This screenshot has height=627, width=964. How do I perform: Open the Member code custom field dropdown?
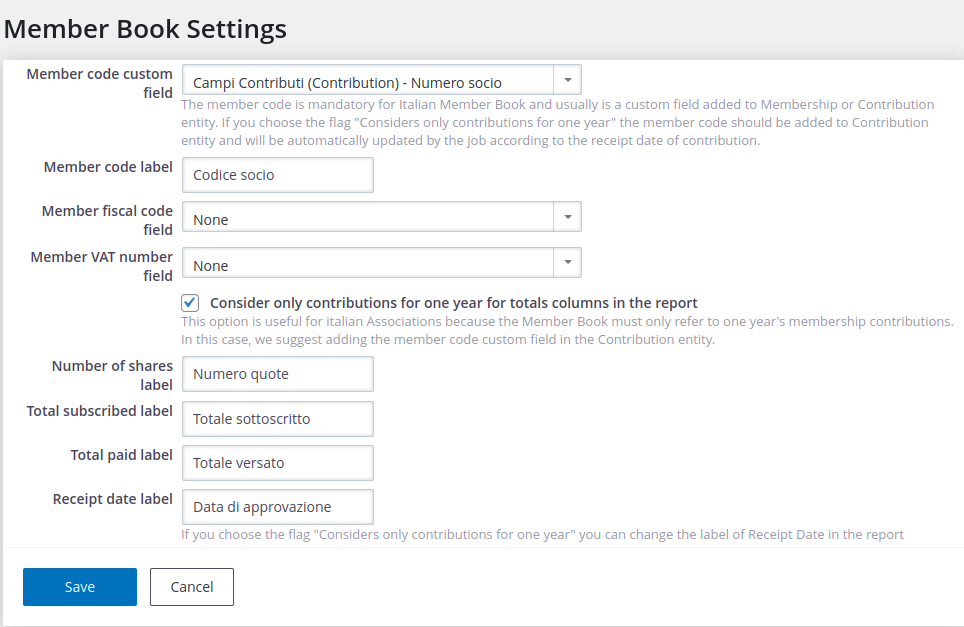point(381,80)
